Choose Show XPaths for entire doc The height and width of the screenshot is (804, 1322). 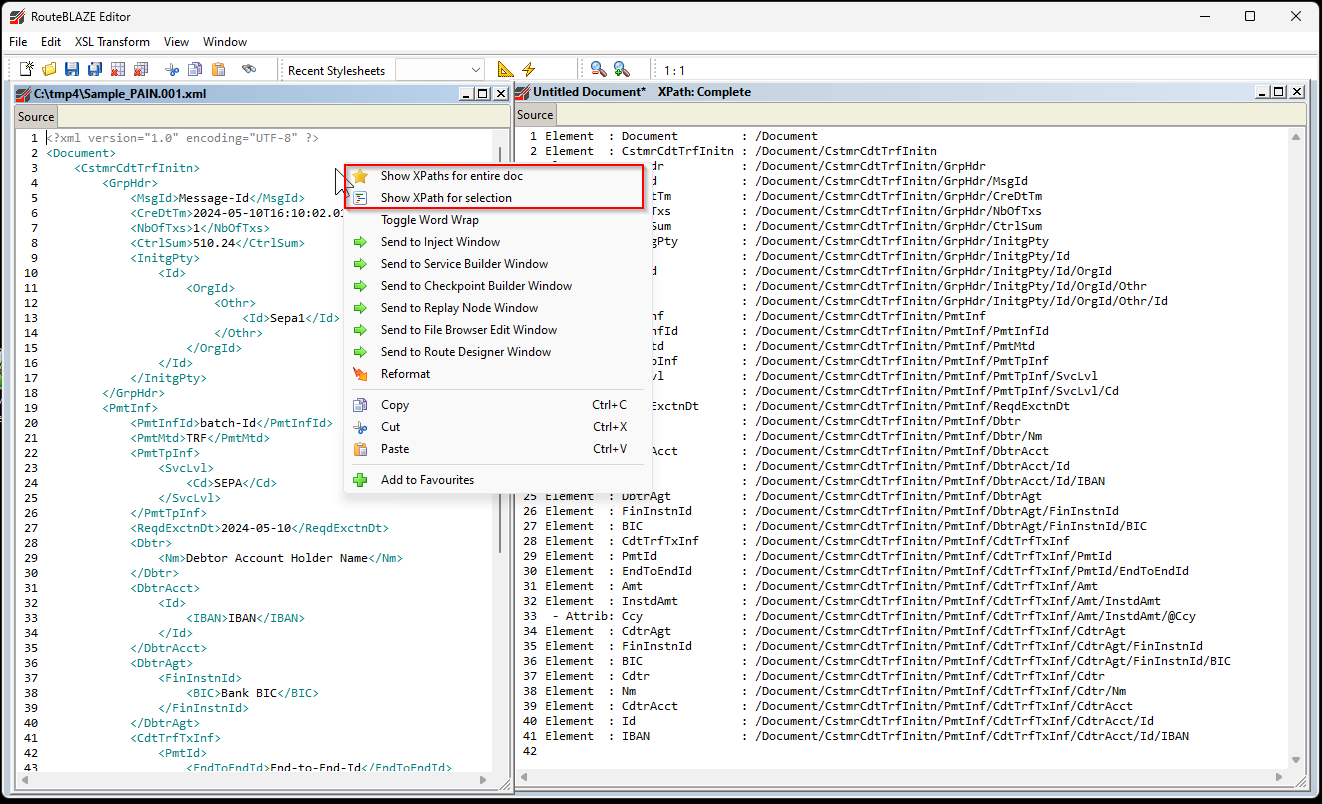tap(451, 176)
